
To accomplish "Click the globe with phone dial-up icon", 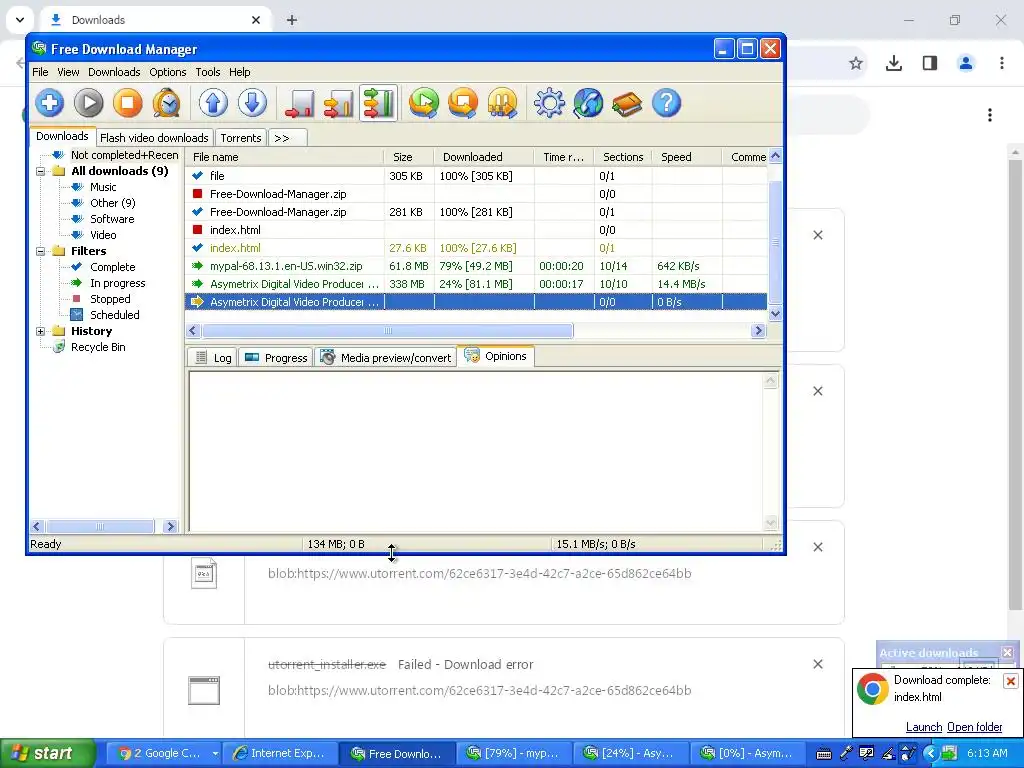I will click(x=588, y=103).
